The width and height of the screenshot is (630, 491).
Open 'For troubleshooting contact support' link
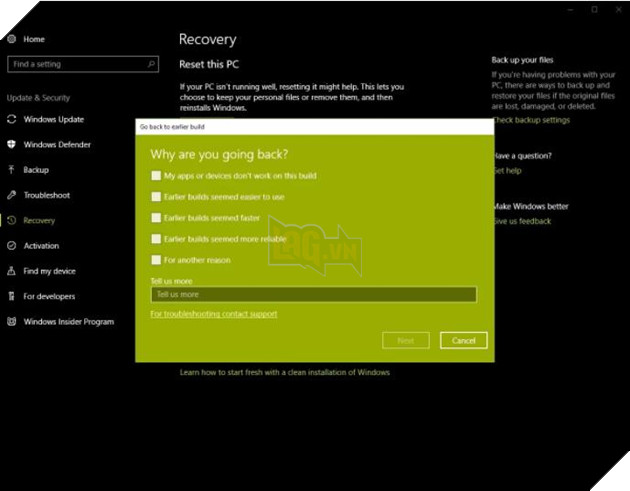(214, 314)
